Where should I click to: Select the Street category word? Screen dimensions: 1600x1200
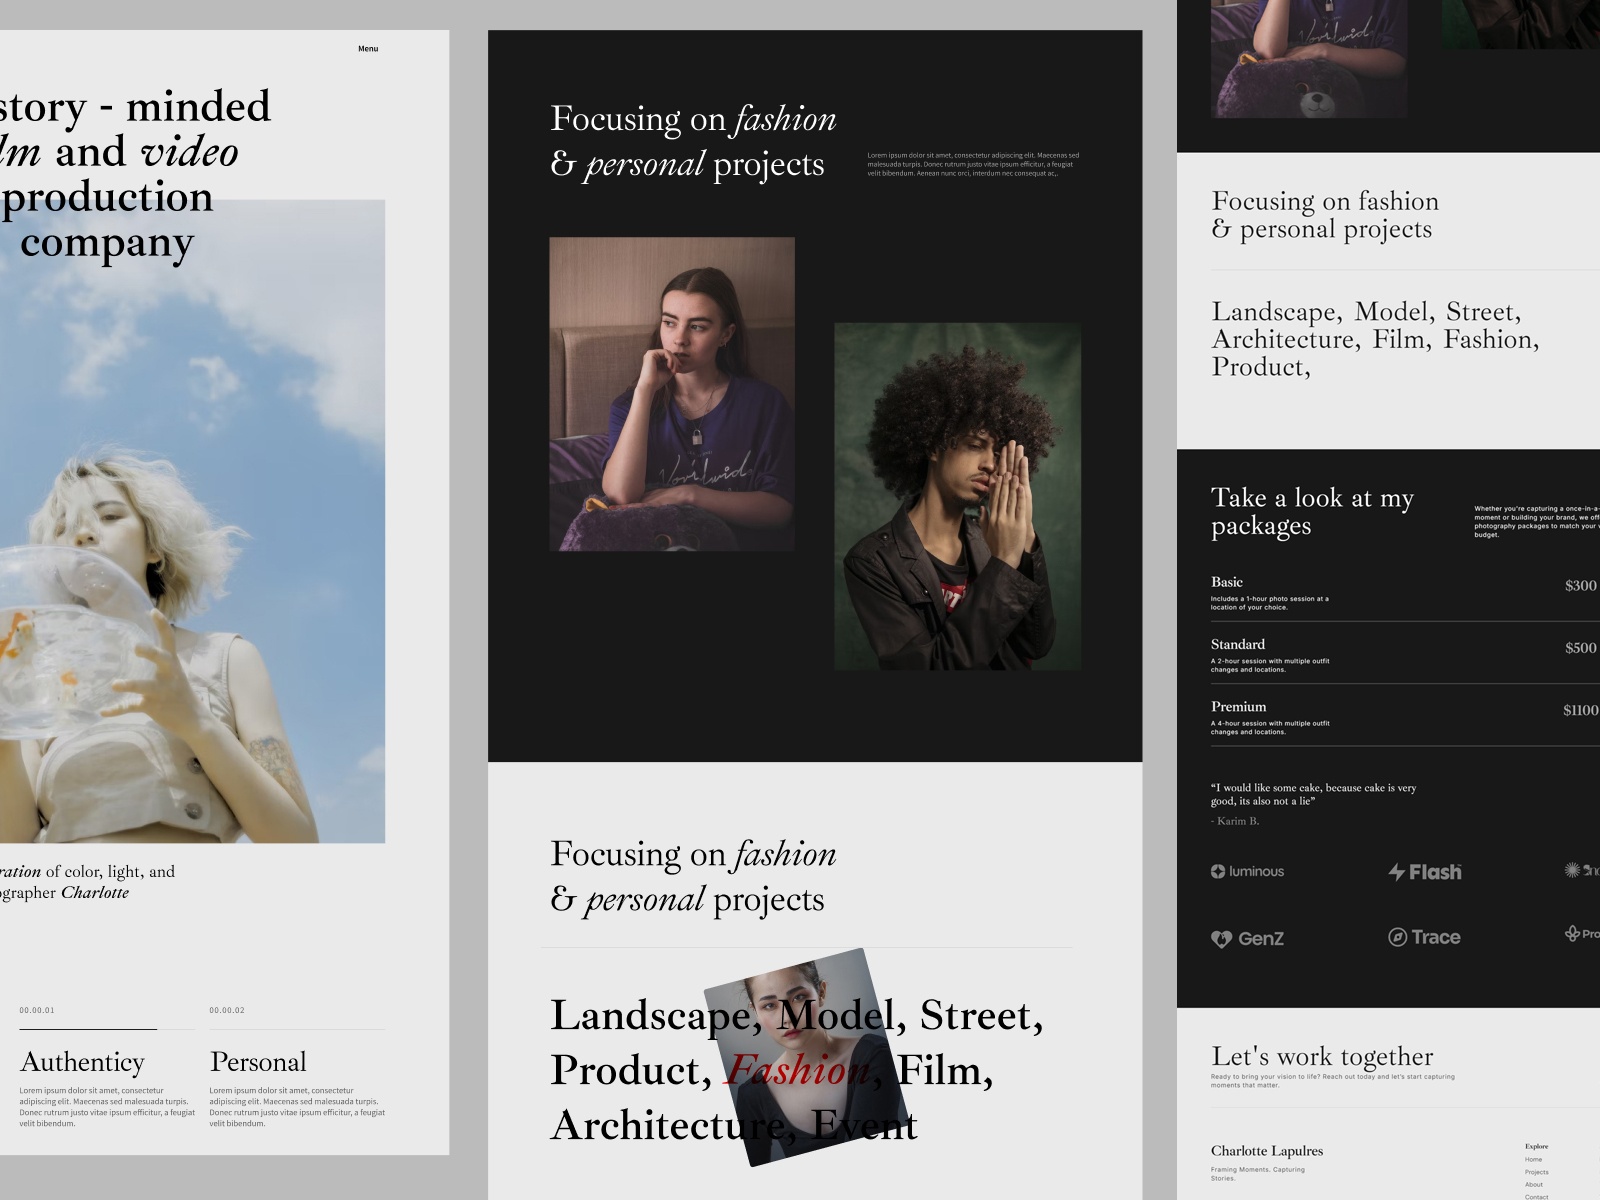tap(980, 1016)
